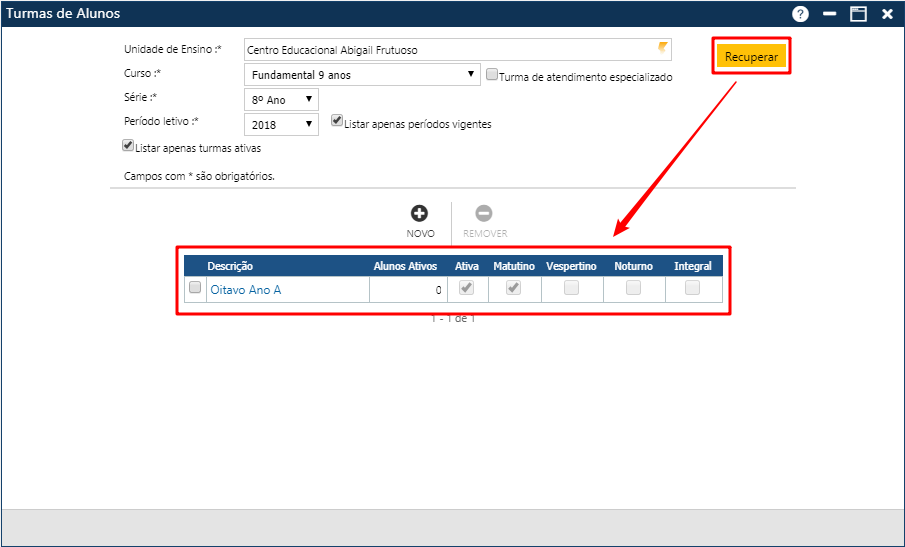
Task: Click the Unidade de Ensino lookup icon
Action: pyautogui.click(x=661, y=48)
